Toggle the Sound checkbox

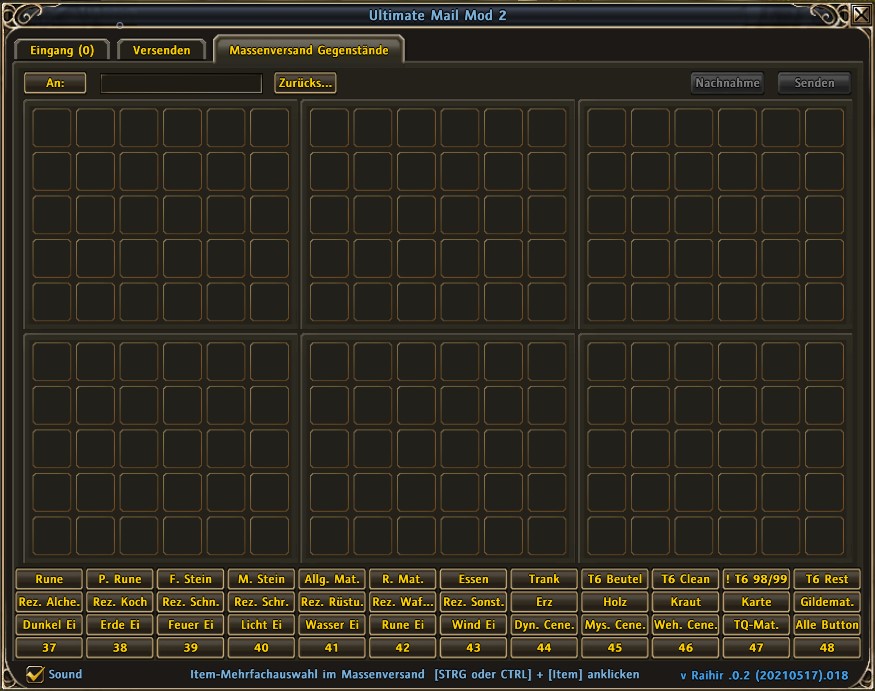click(35, 674)
